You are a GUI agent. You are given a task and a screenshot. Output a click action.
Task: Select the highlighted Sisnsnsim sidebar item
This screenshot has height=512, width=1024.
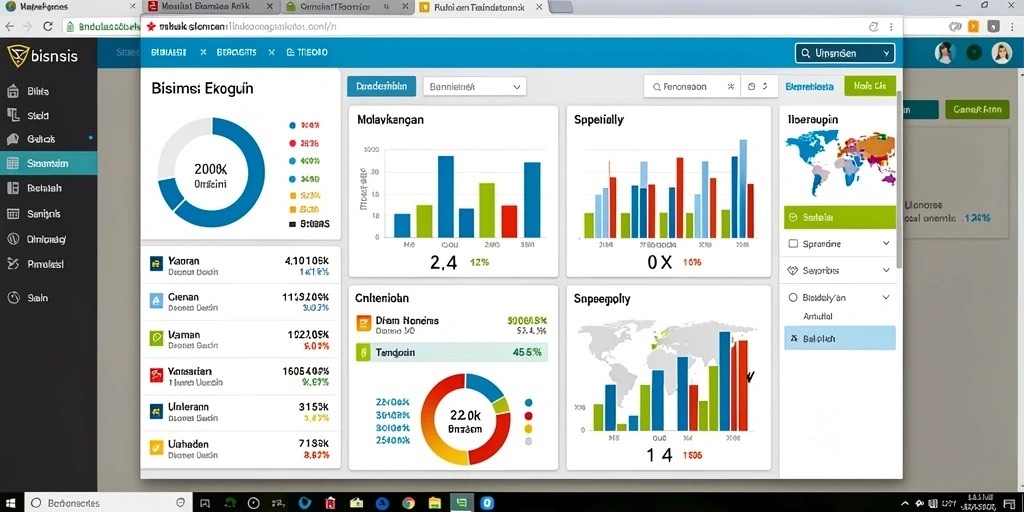(x=48, y=163)
